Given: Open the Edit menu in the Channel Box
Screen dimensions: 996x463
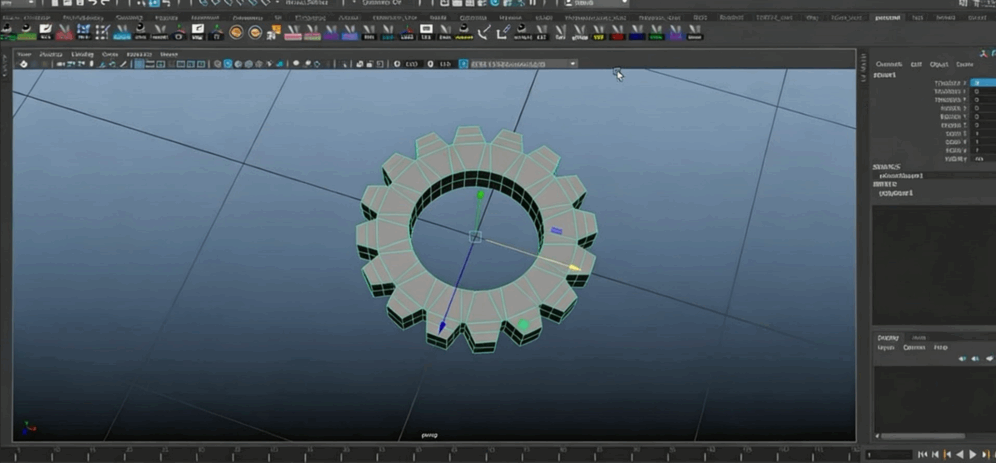Looking at the screenshot, I should pyautogui.click(x=916, y=64).
